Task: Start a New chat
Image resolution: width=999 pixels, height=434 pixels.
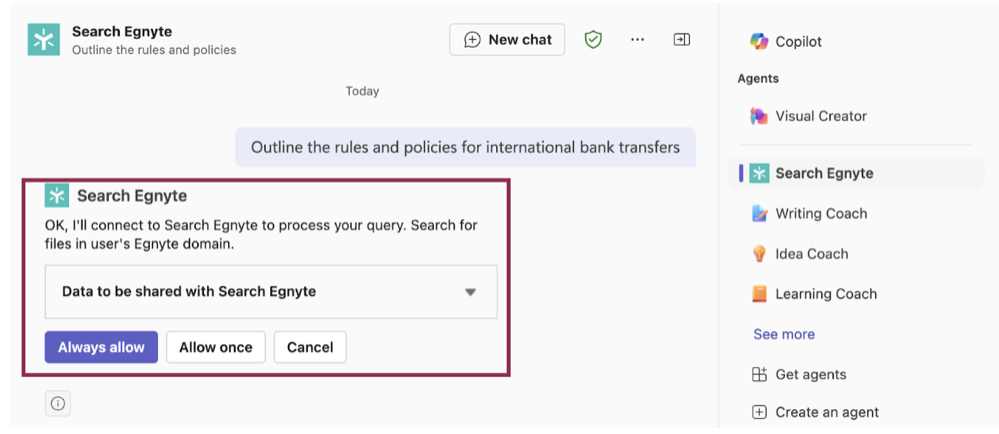Action: (507, 40)
